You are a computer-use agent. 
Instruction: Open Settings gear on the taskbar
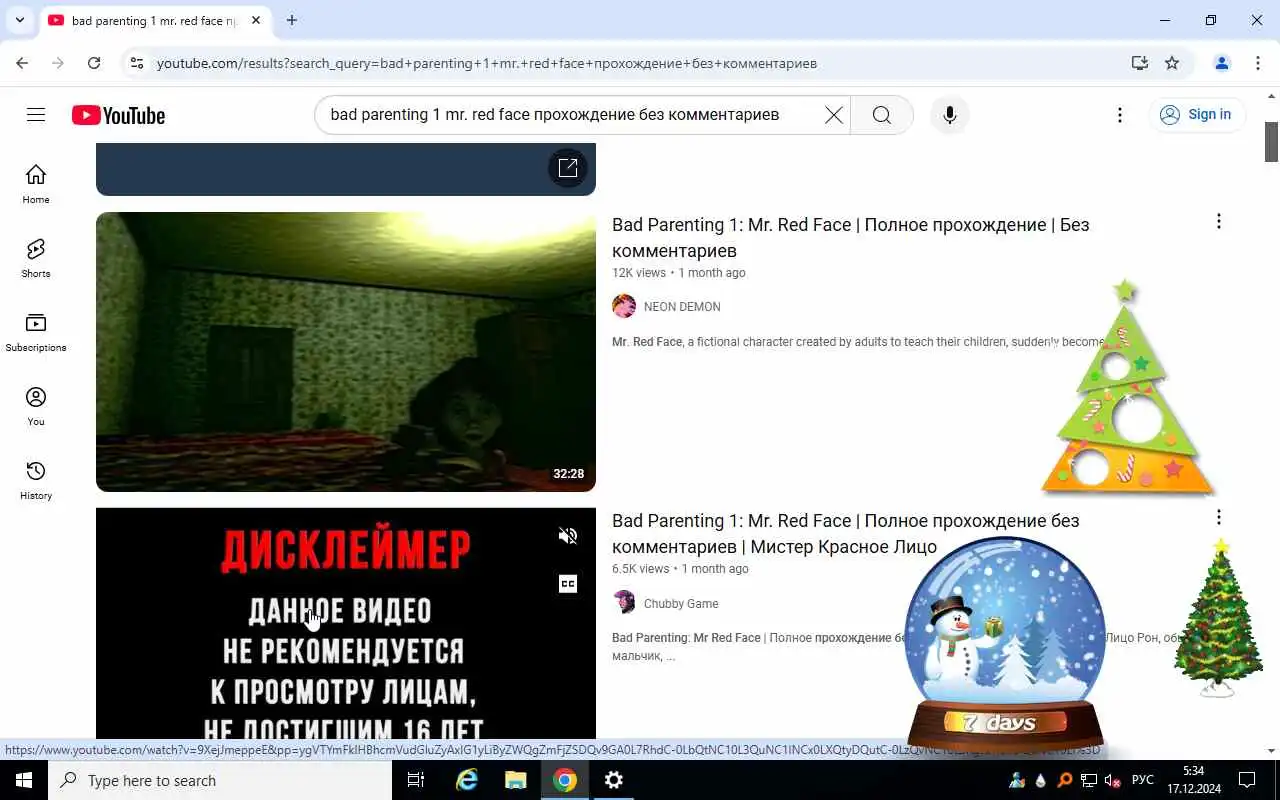coord(614,780)
